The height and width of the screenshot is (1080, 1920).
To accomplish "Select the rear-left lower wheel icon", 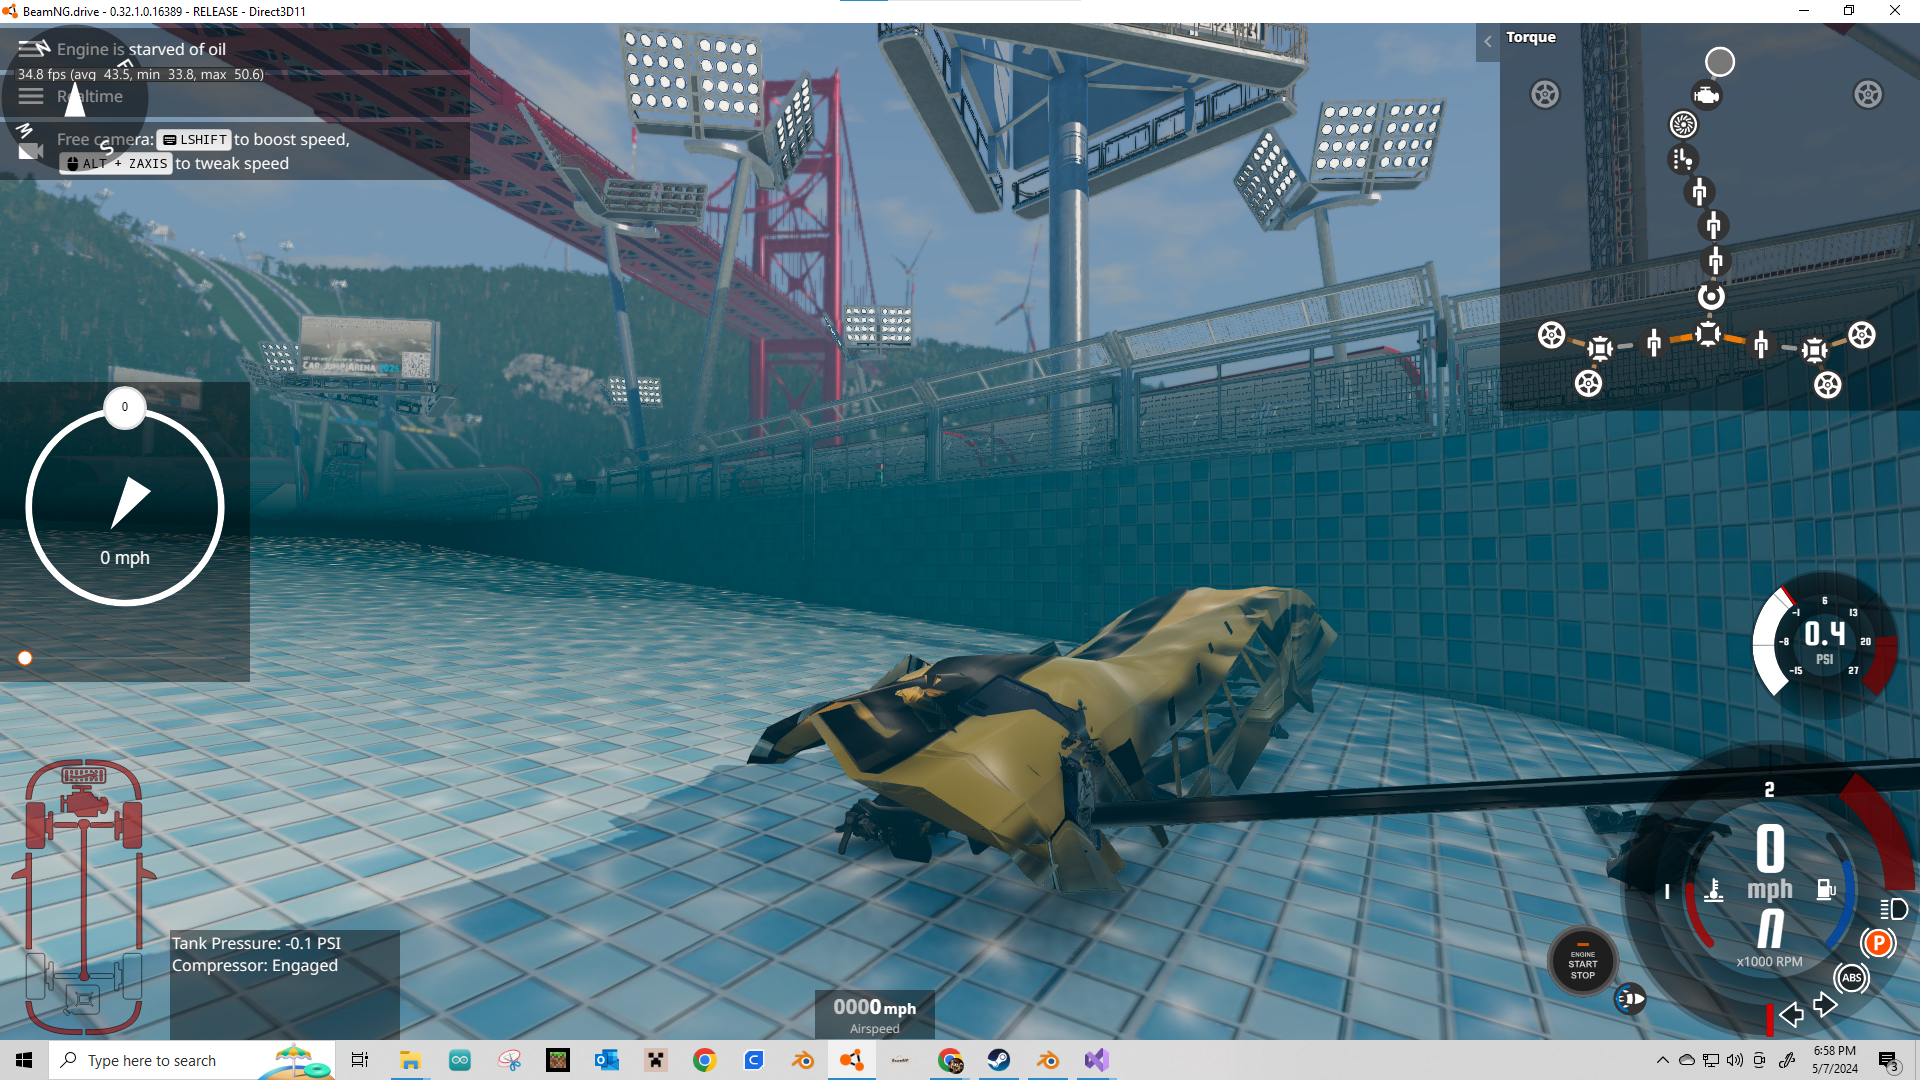I will 1588,383.
